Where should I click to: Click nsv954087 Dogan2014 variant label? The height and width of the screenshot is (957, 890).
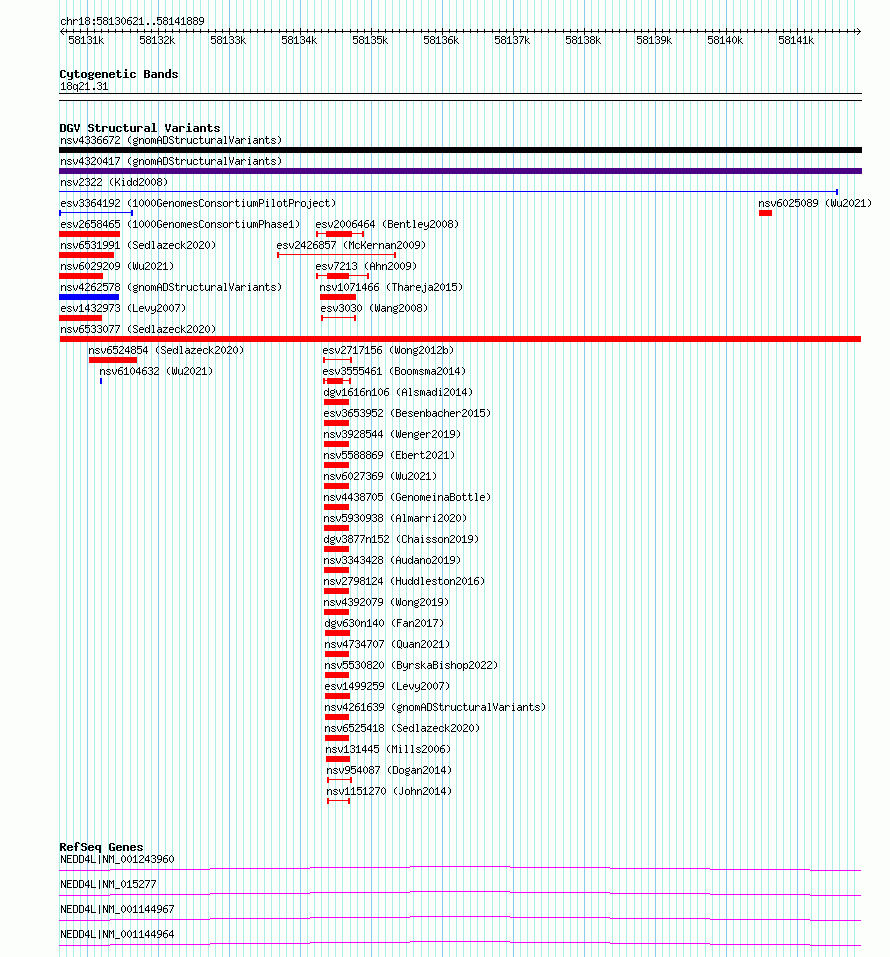[389, 770]
